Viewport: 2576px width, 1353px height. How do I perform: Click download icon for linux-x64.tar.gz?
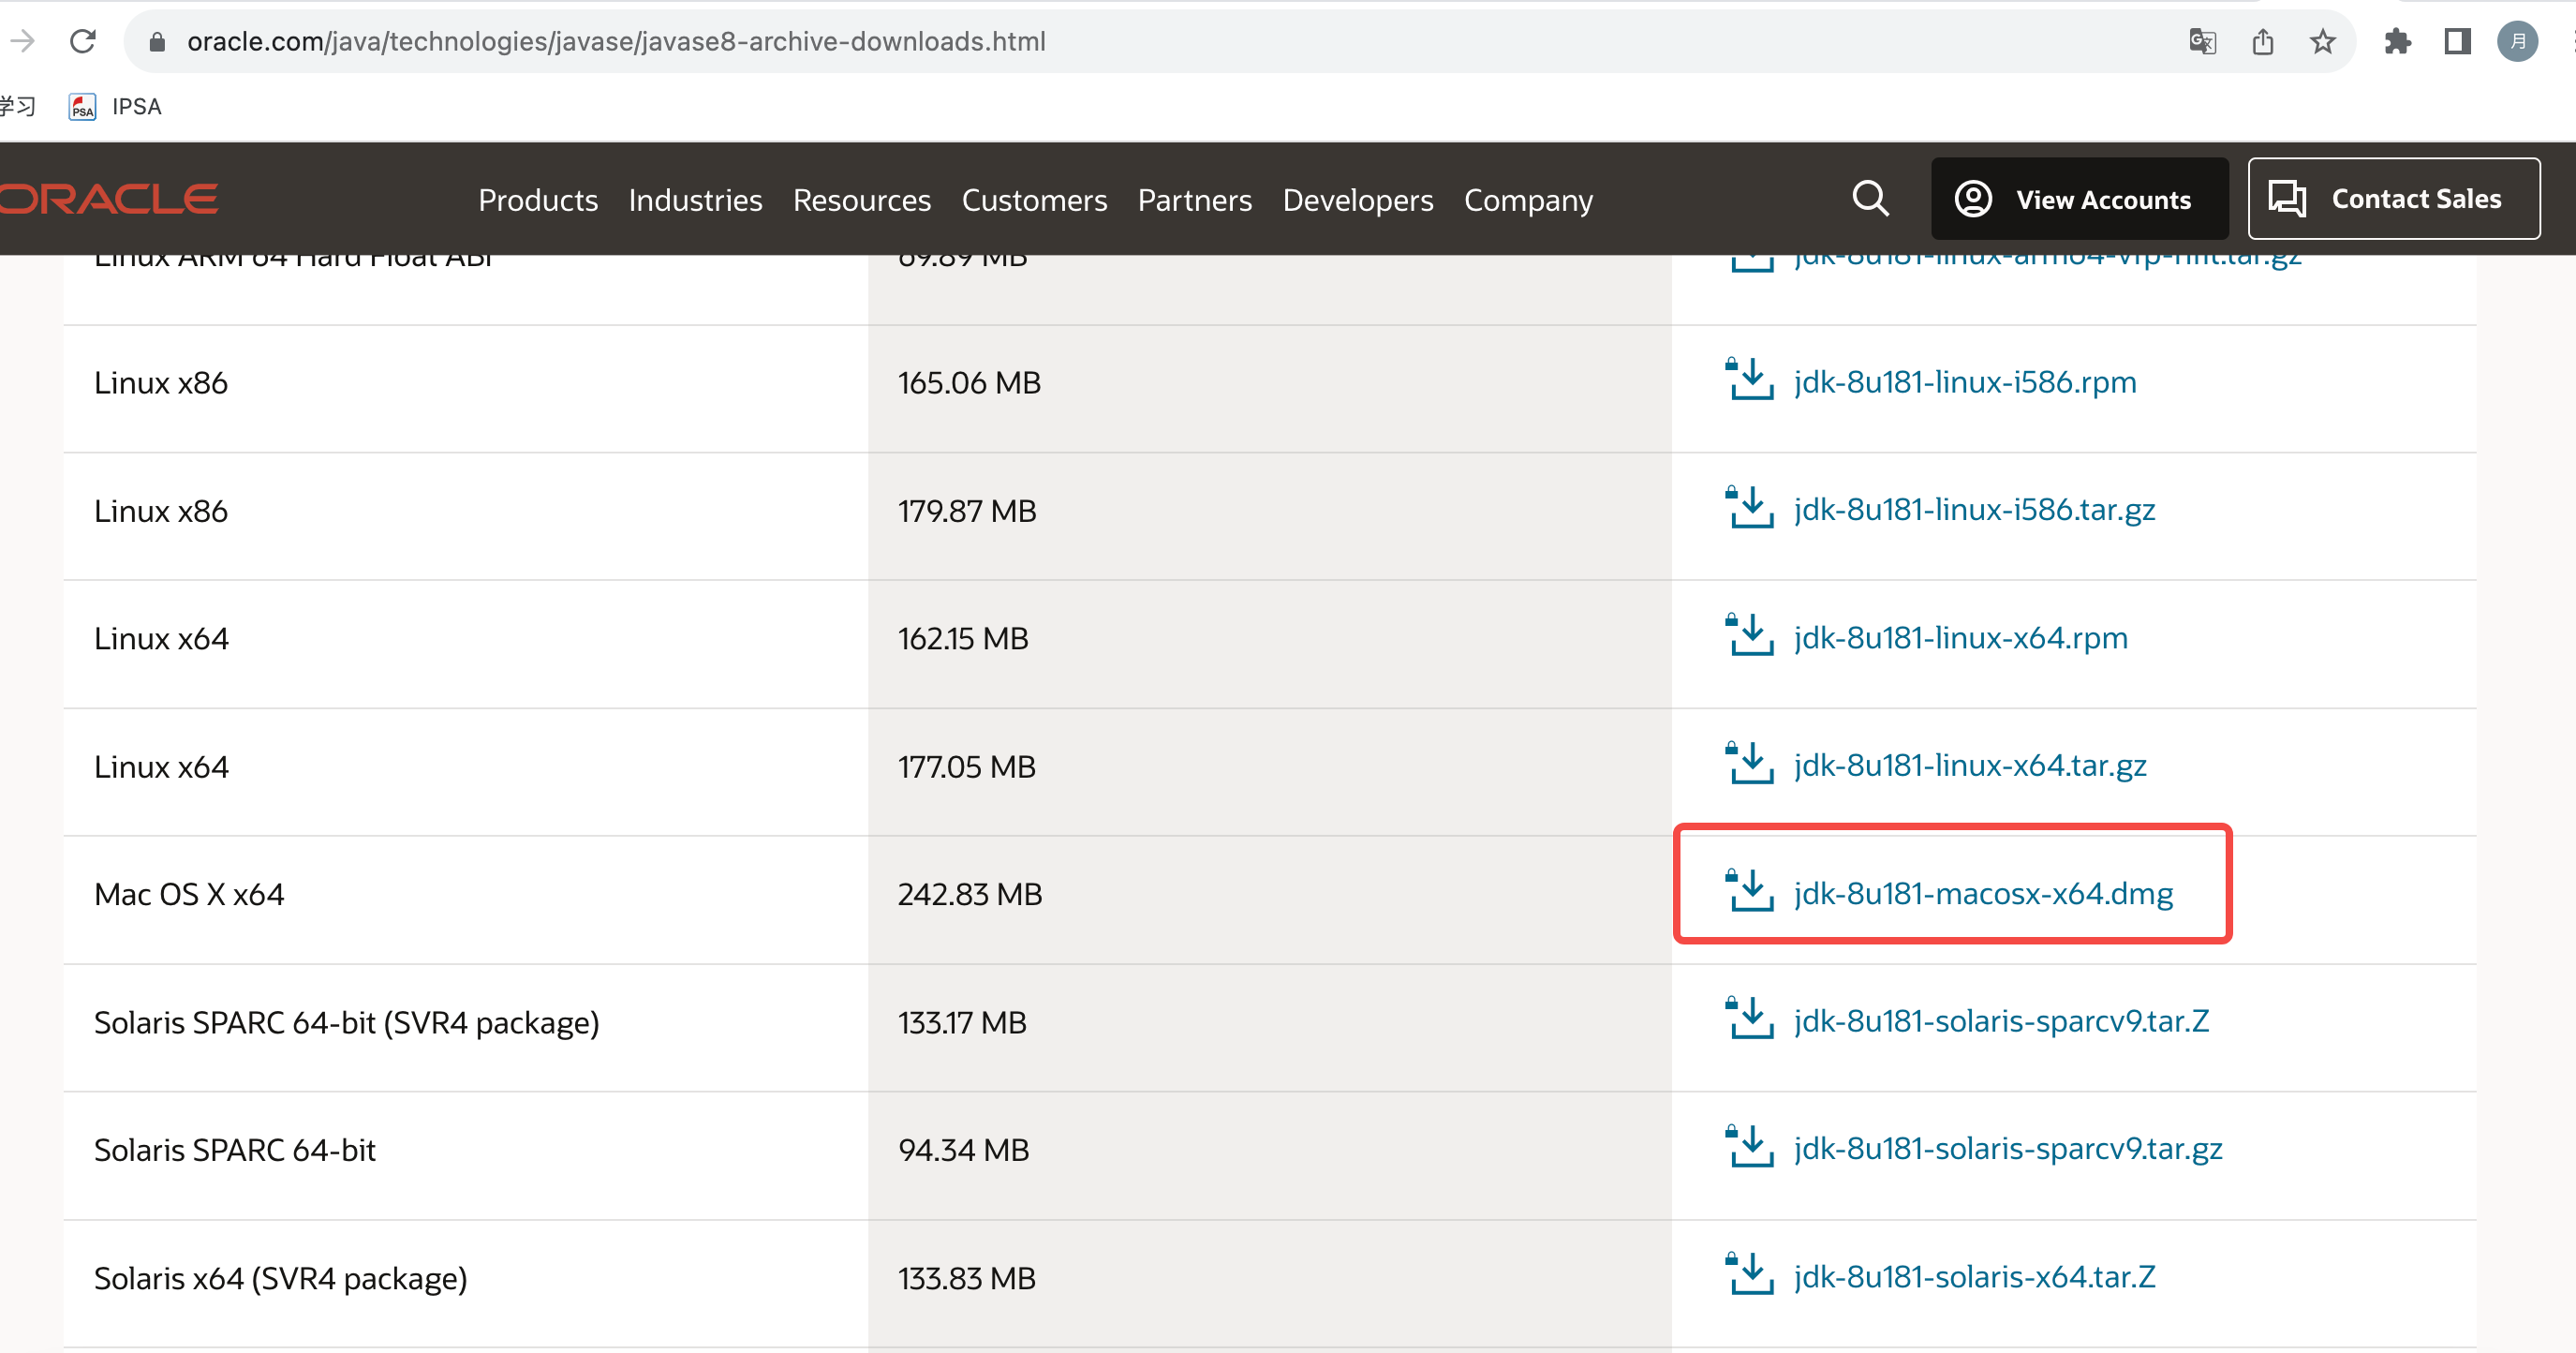tap(1749, 763)
